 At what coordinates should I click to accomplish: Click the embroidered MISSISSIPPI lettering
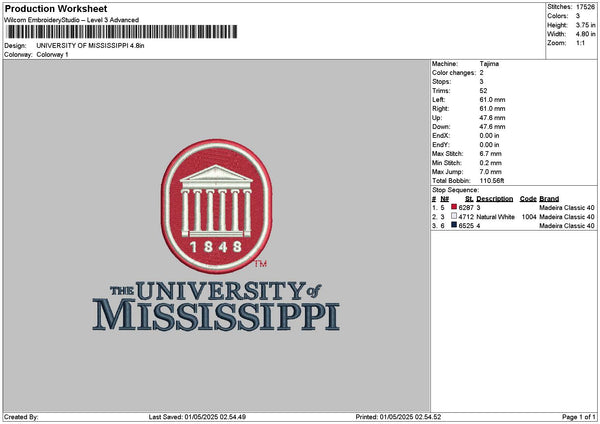tap(216, 315)
